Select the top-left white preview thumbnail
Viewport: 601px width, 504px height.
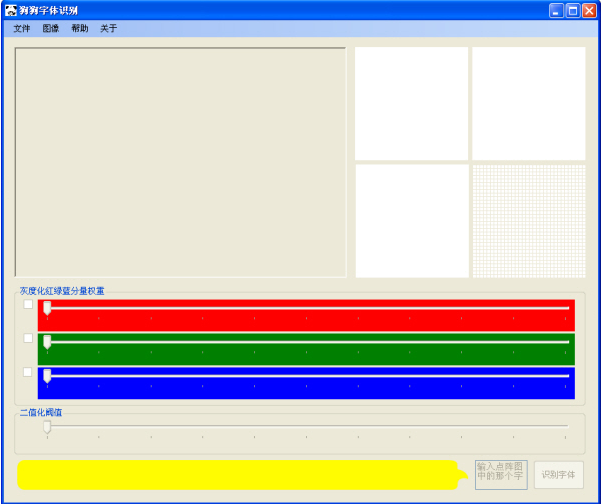click(412, 103)
